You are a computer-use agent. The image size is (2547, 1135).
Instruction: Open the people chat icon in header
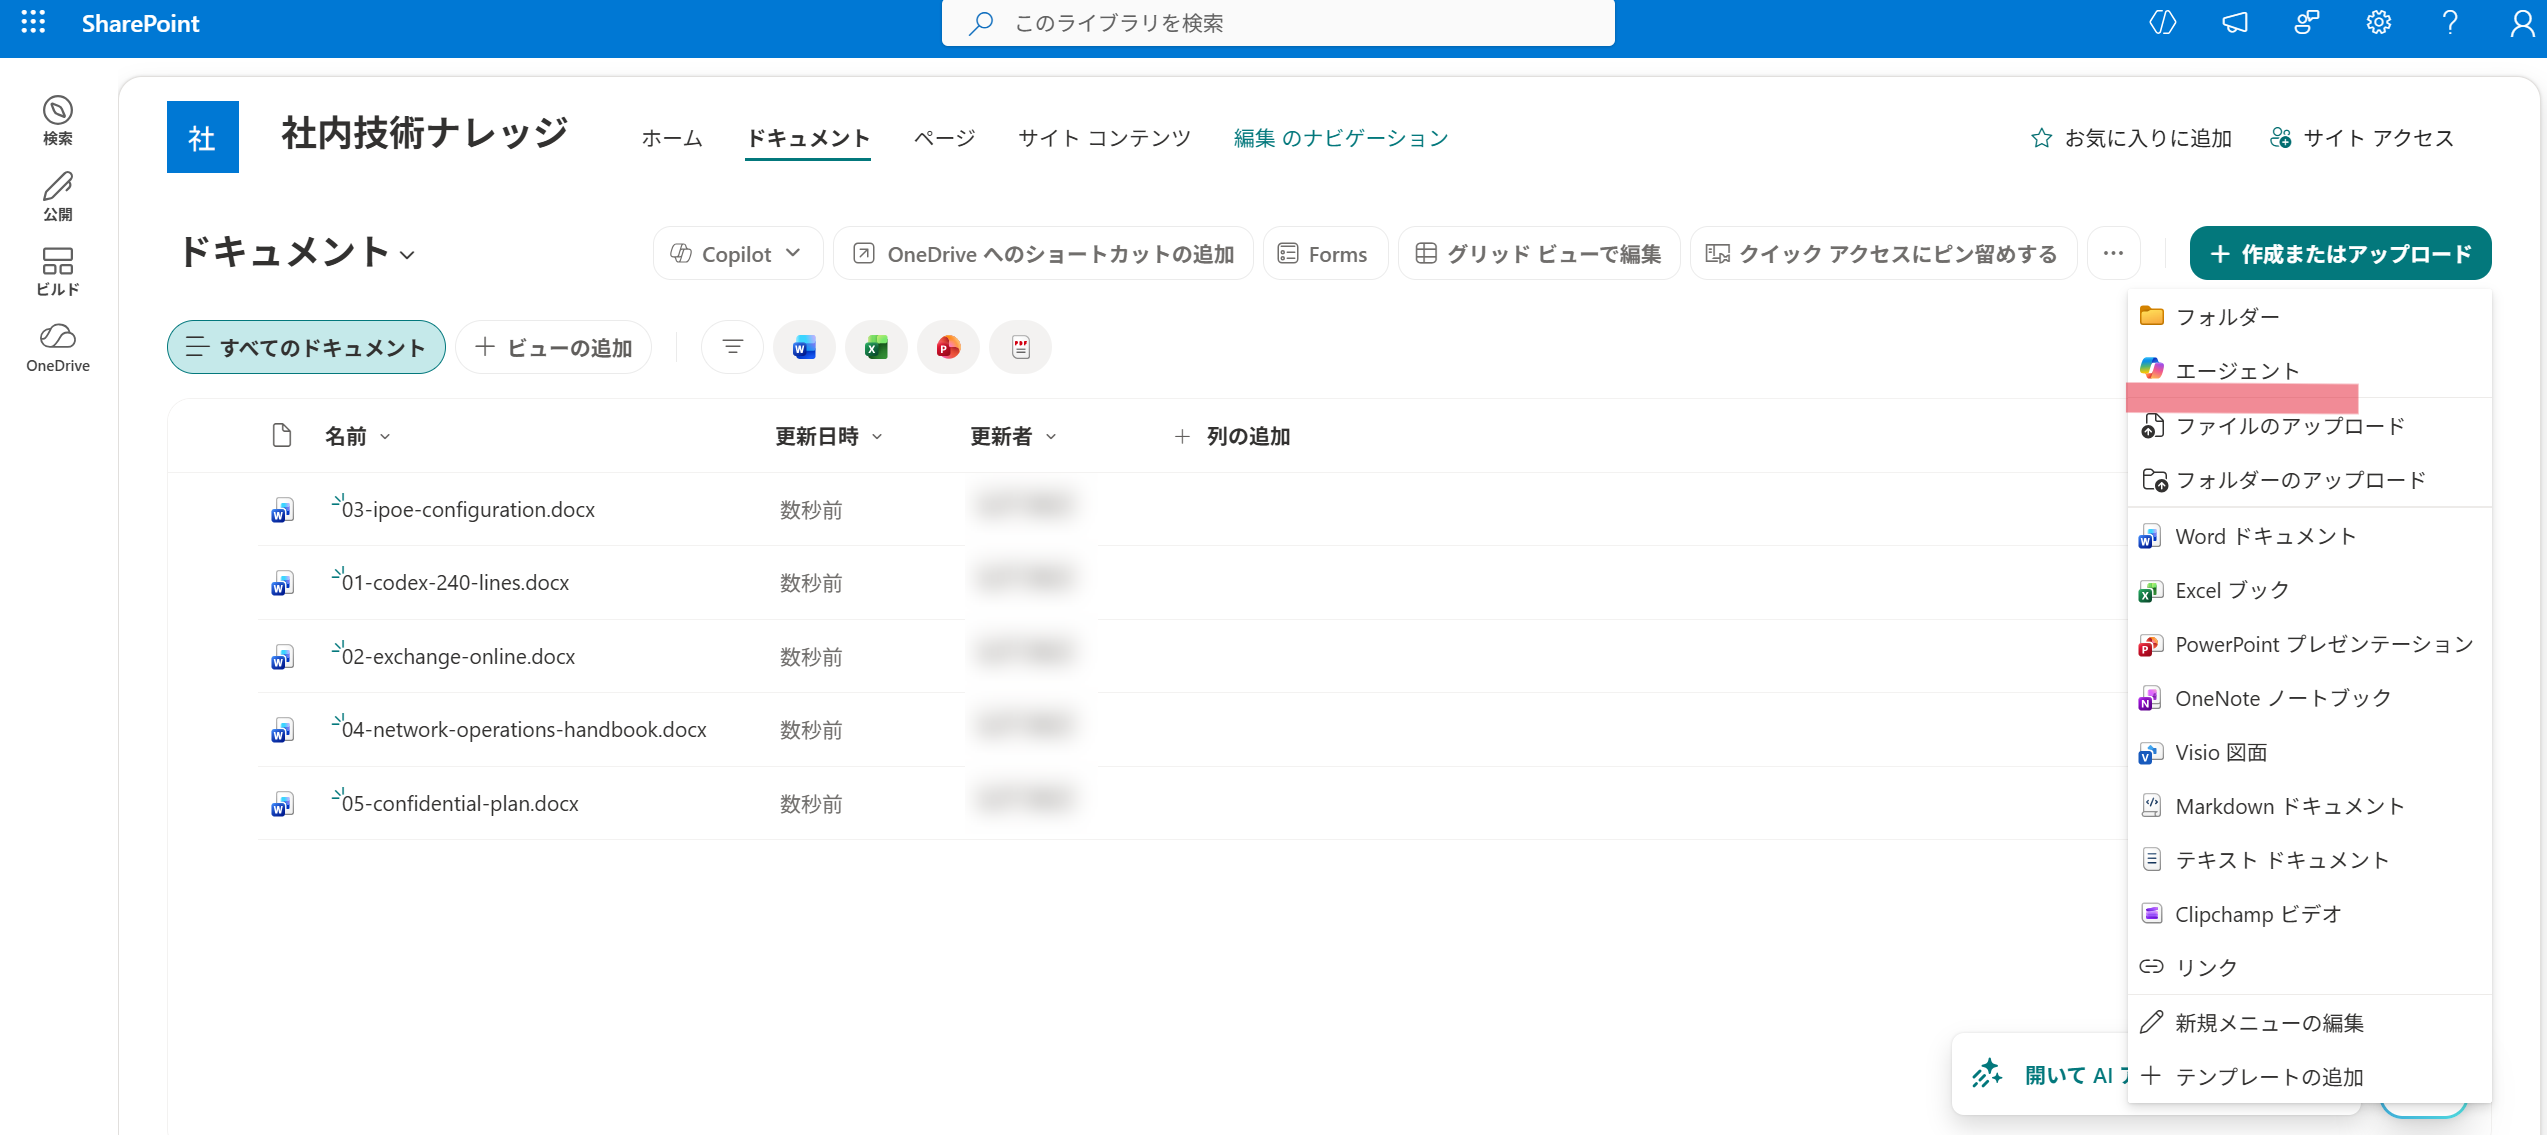(2306, 22)
